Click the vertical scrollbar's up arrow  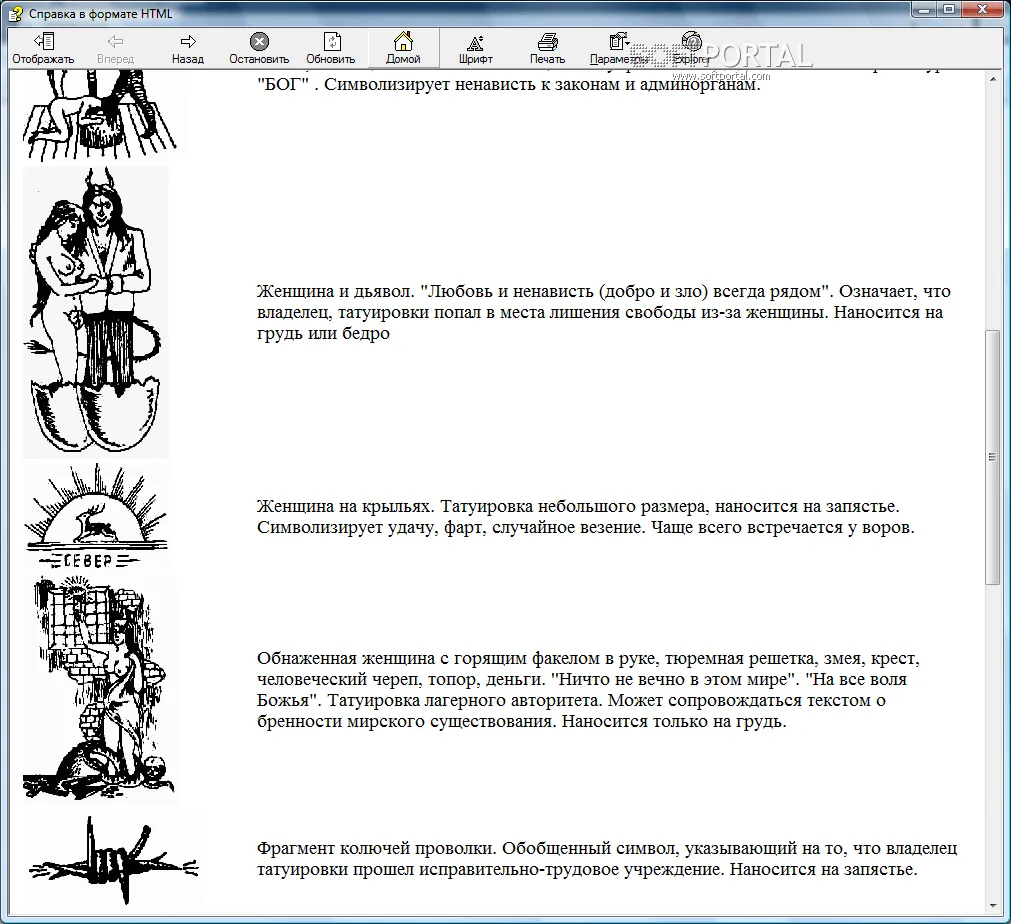click(993, 79)
